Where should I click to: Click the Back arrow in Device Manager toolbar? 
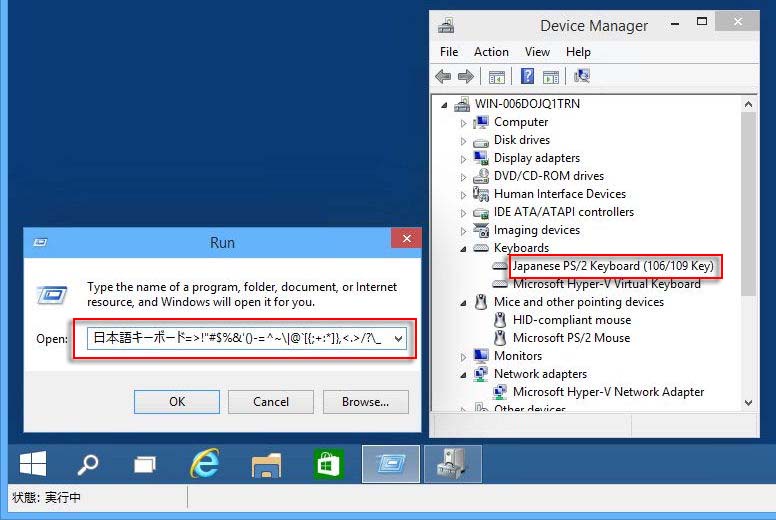pos(443,76)
